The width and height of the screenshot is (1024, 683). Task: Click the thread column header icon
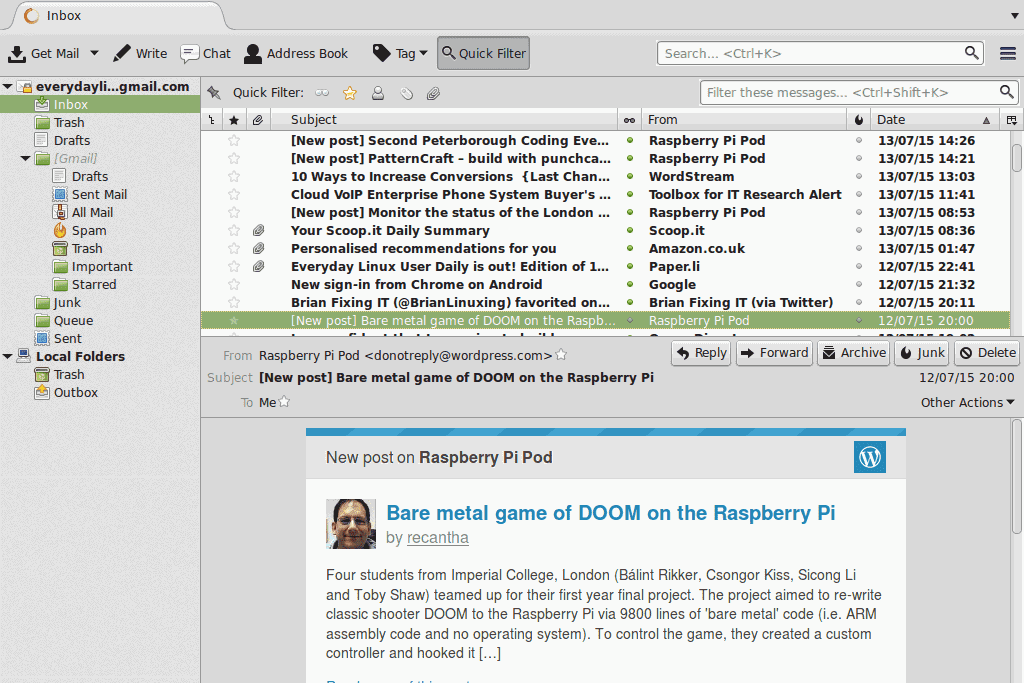(211, 119)
